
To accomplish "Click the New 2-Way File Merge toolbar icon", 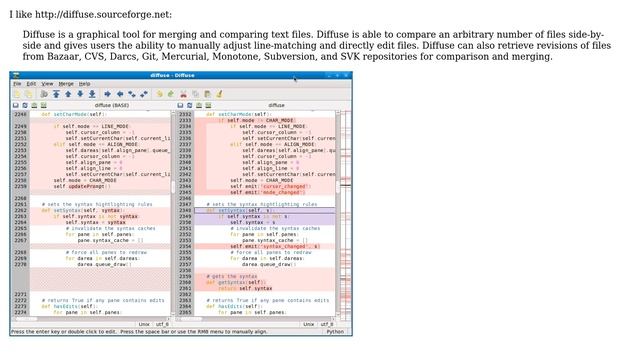I will 17,94.
